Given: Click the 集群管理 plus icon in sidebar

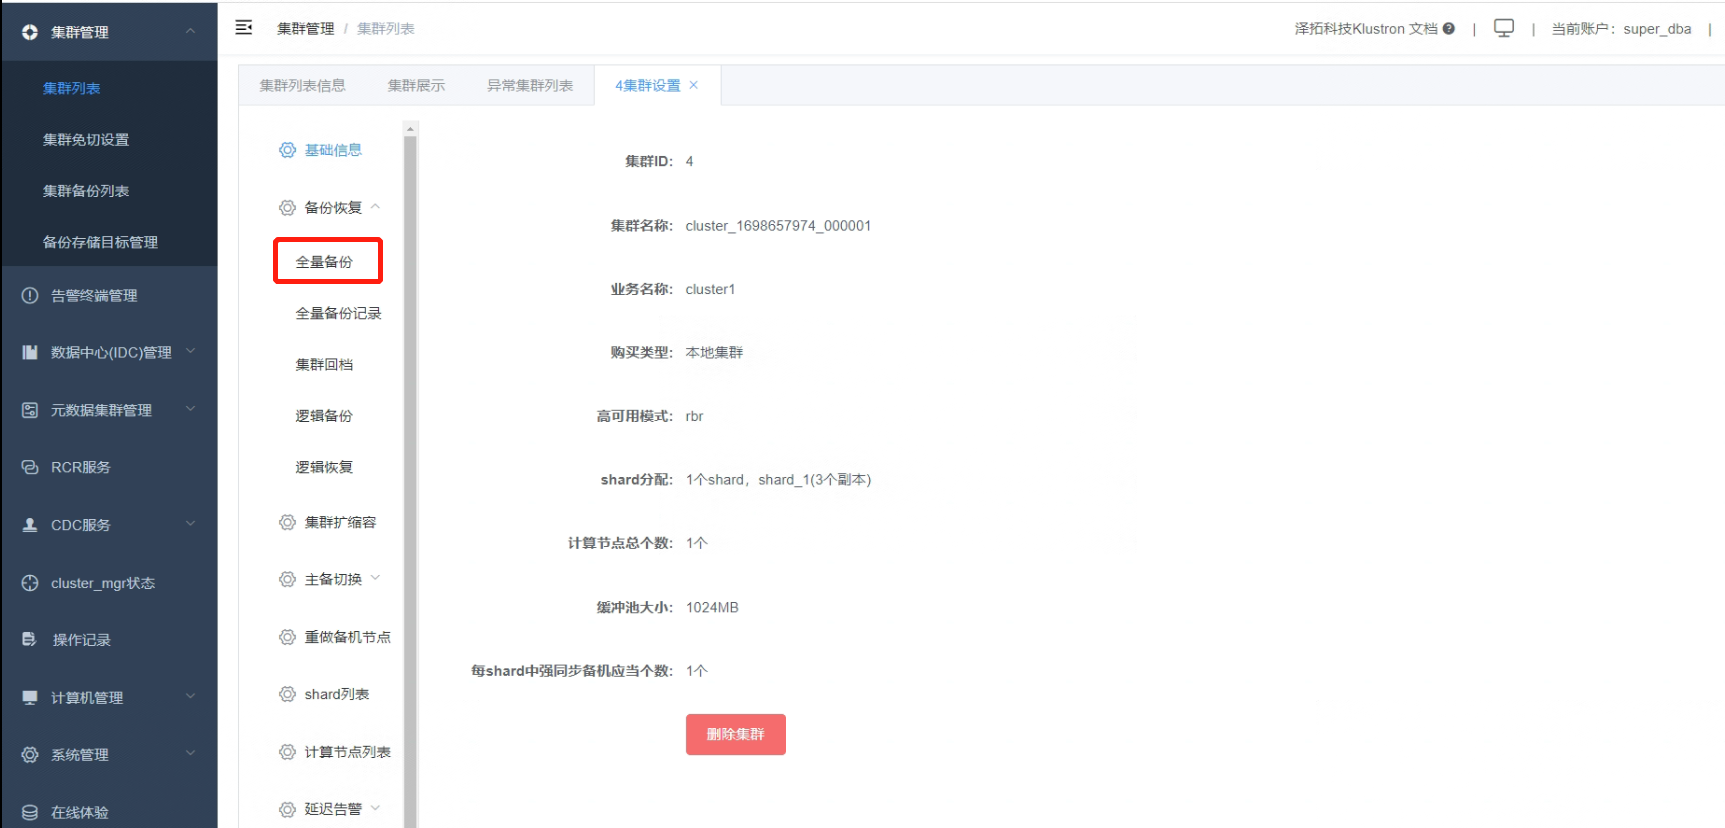Looking at the screenshot, I should pyautogui.click(x=30, y=32).
